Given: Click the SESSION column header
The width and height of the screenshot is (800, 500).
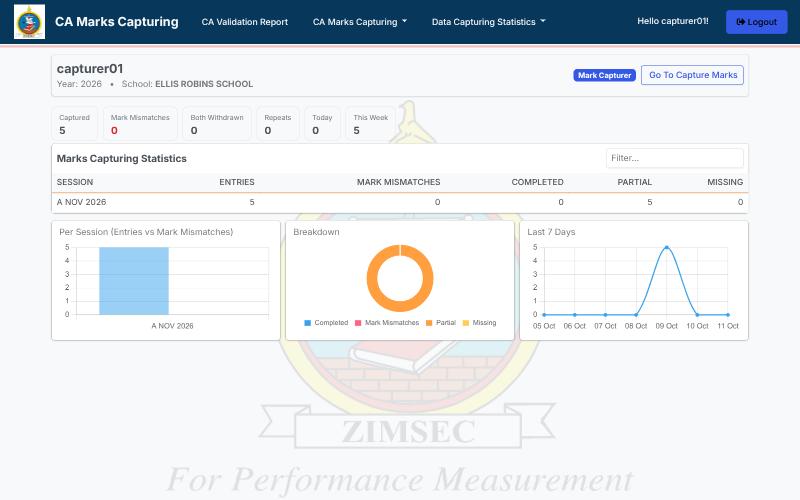Looking at the screenshot, I should tap(75, 182).
